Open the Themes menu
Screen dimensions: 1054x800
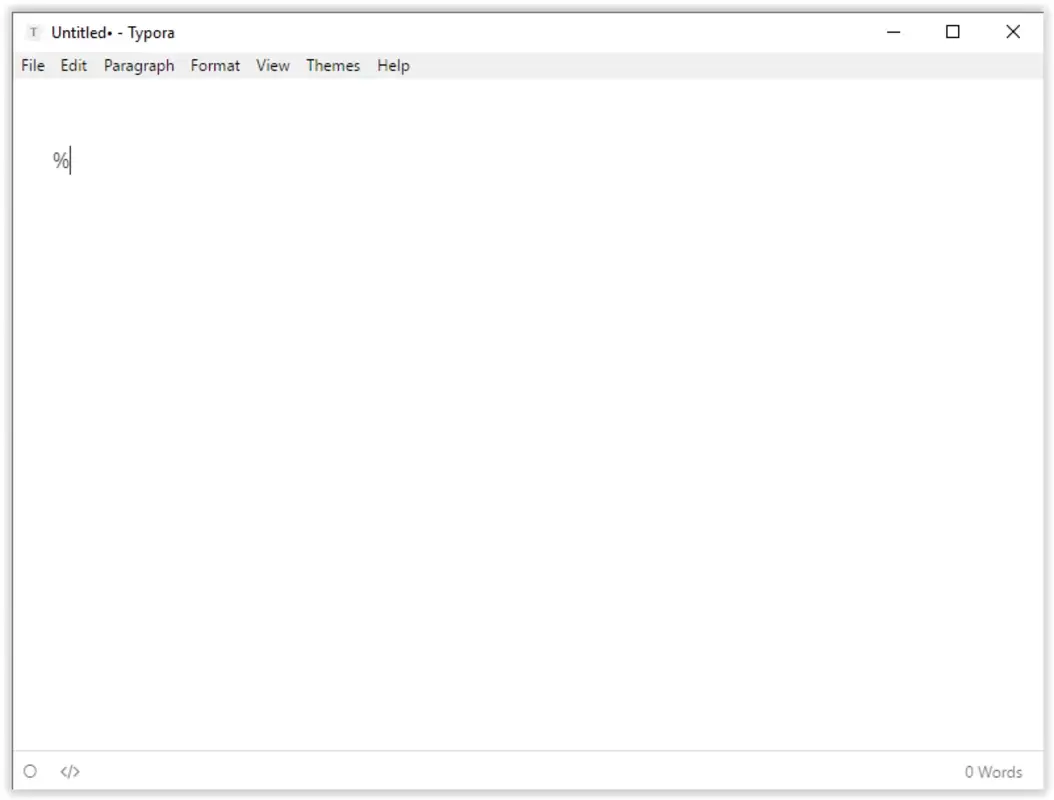[333, 65]
